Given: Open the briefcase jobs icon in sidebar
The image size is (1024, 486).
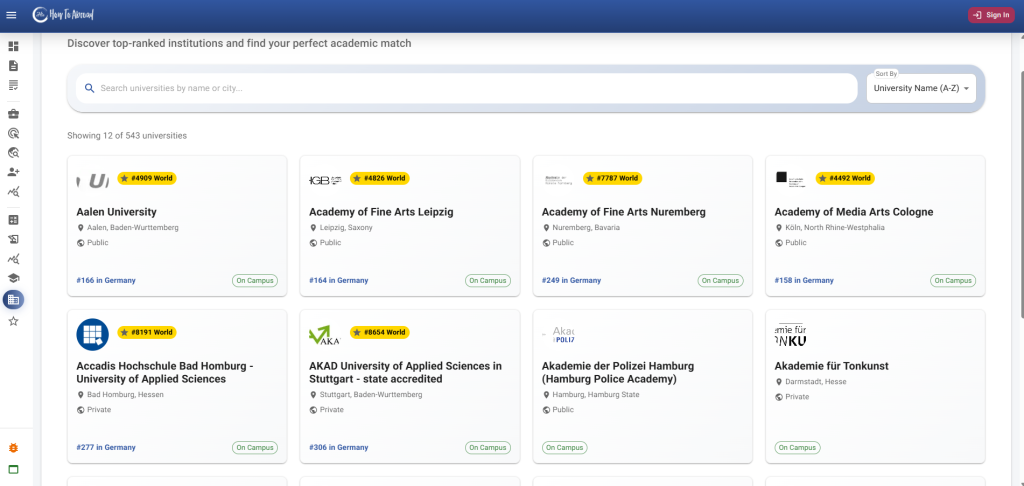Looking at the screenshot, I should (13, 114).
